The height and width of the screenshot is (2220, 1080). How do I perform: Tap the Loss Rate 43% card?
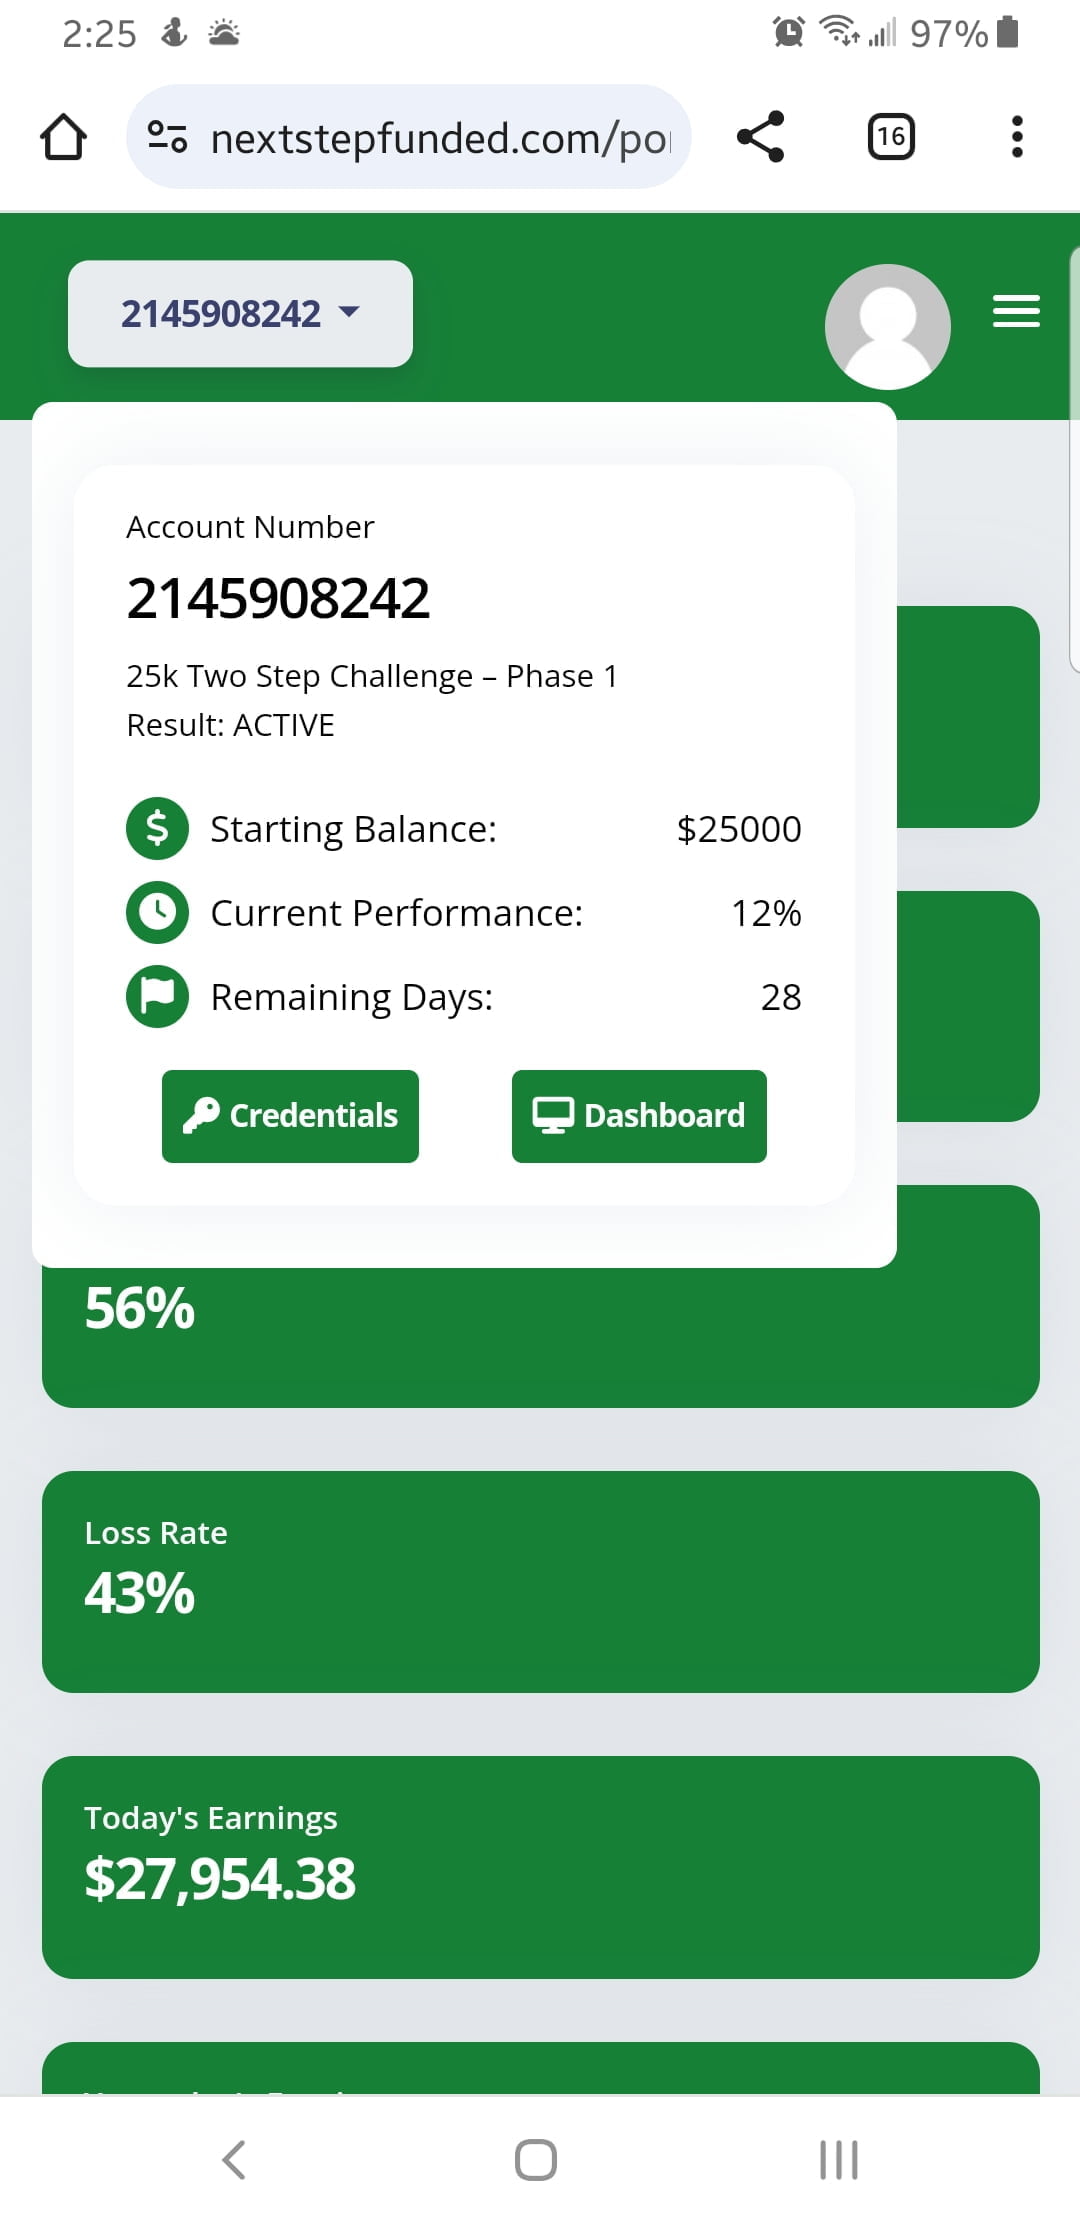(540, 1581)
